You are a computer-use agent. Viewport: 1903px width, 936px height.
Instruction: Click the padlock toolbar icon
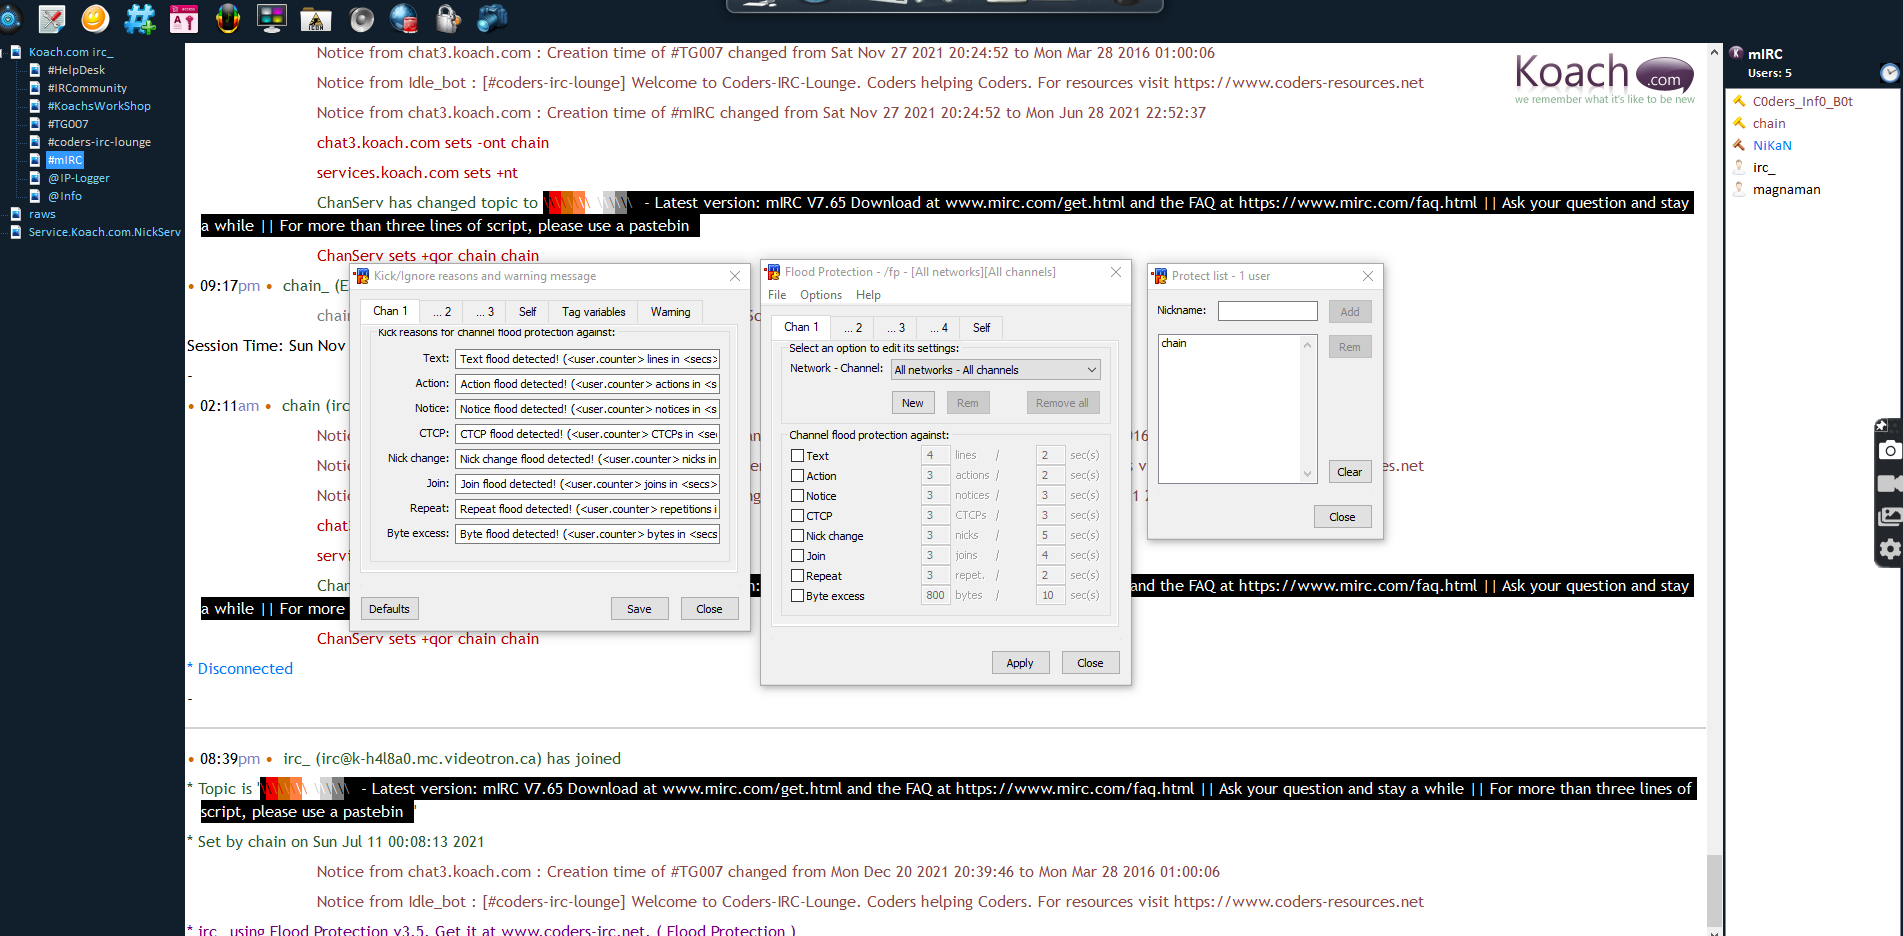tap(448, 18)
